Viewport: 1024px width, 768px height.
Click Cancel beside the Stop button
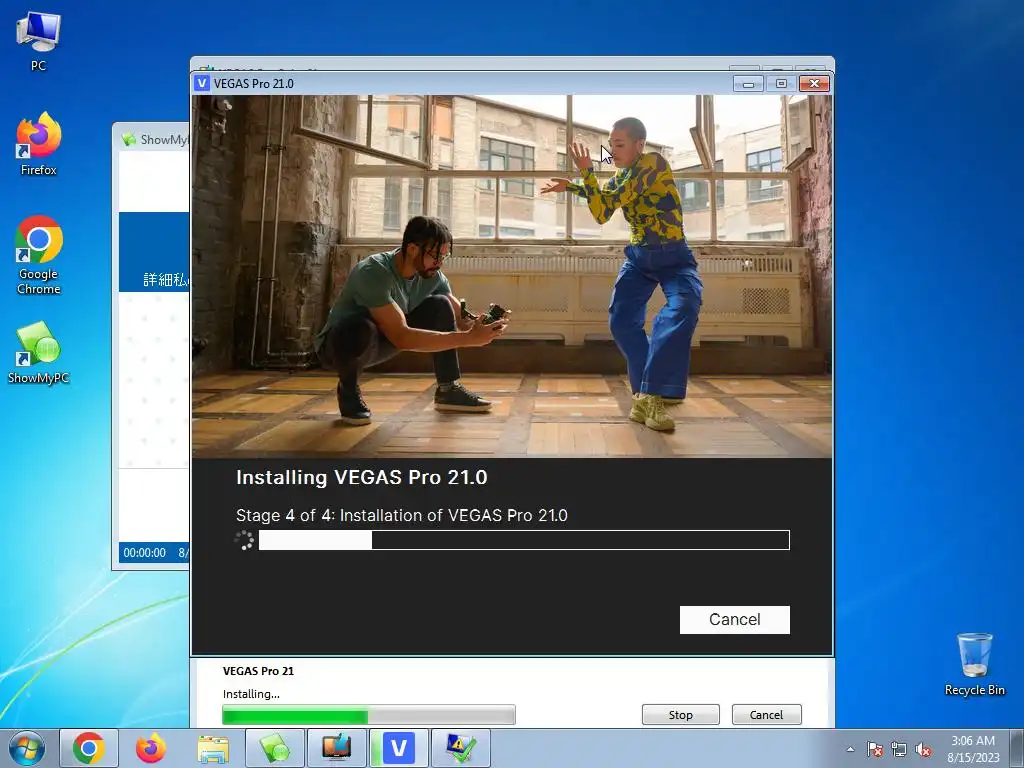766,714
